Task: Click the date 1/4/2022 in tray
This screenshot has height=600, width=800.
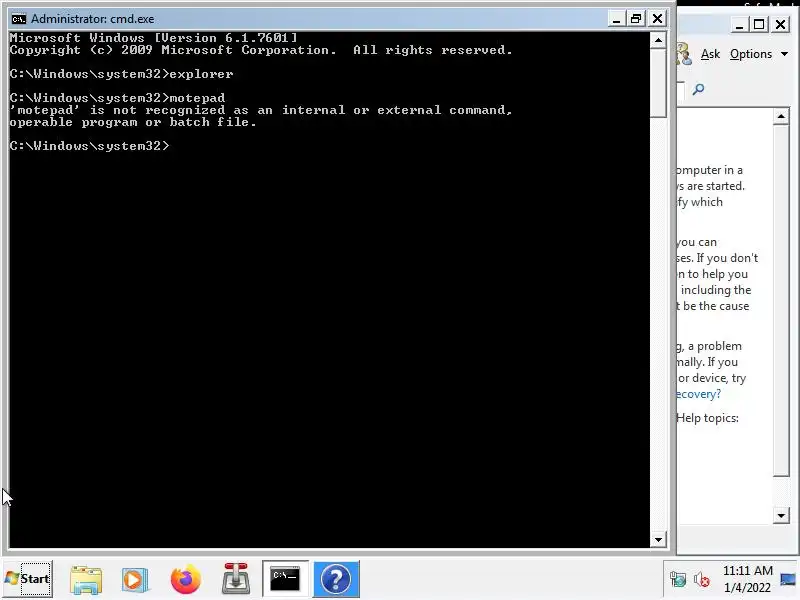Action: 747,587
